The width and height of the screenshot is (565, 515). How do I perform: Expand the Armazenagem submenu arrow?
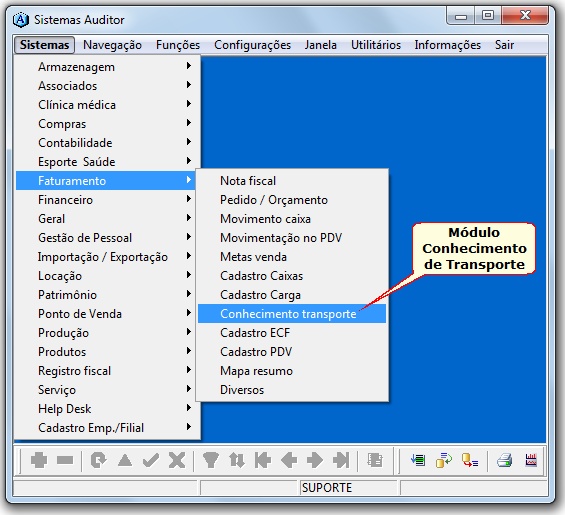[x=188, y=66]
